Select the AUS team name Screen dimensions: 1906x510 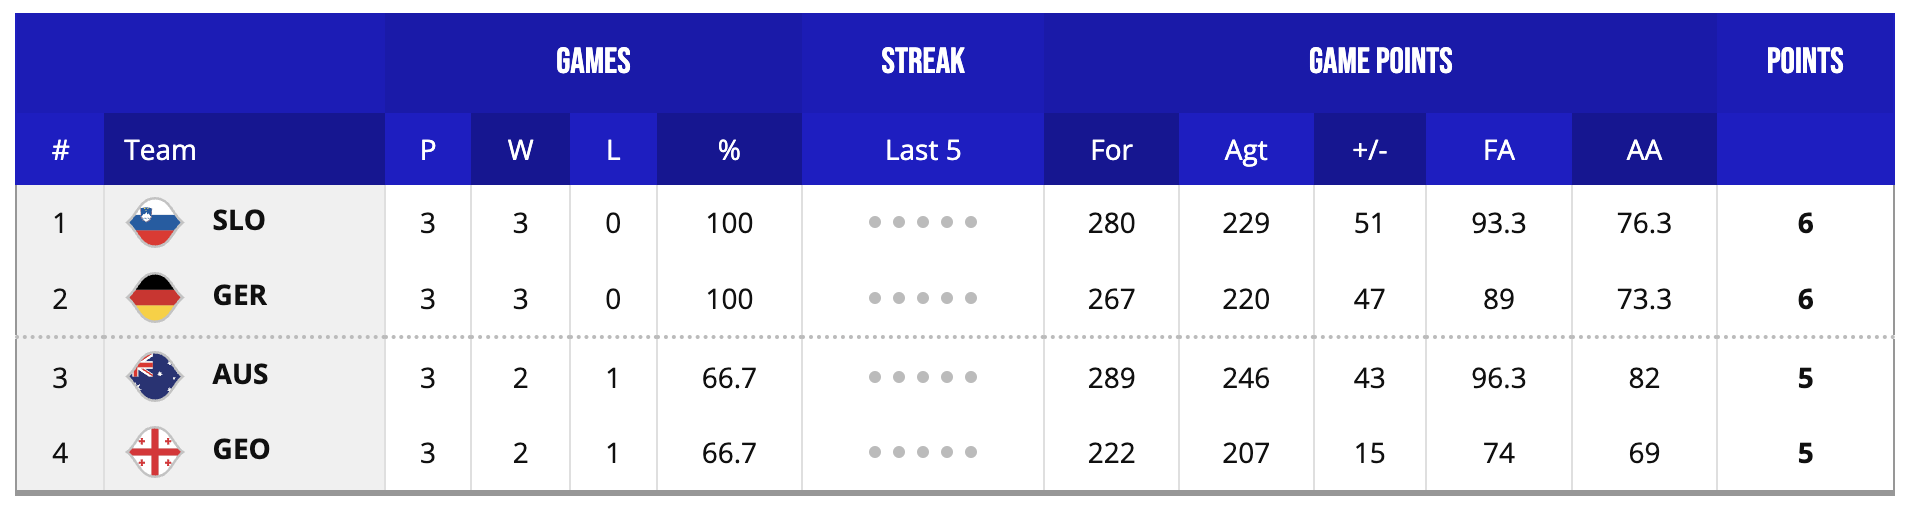(x=240, y=375)
